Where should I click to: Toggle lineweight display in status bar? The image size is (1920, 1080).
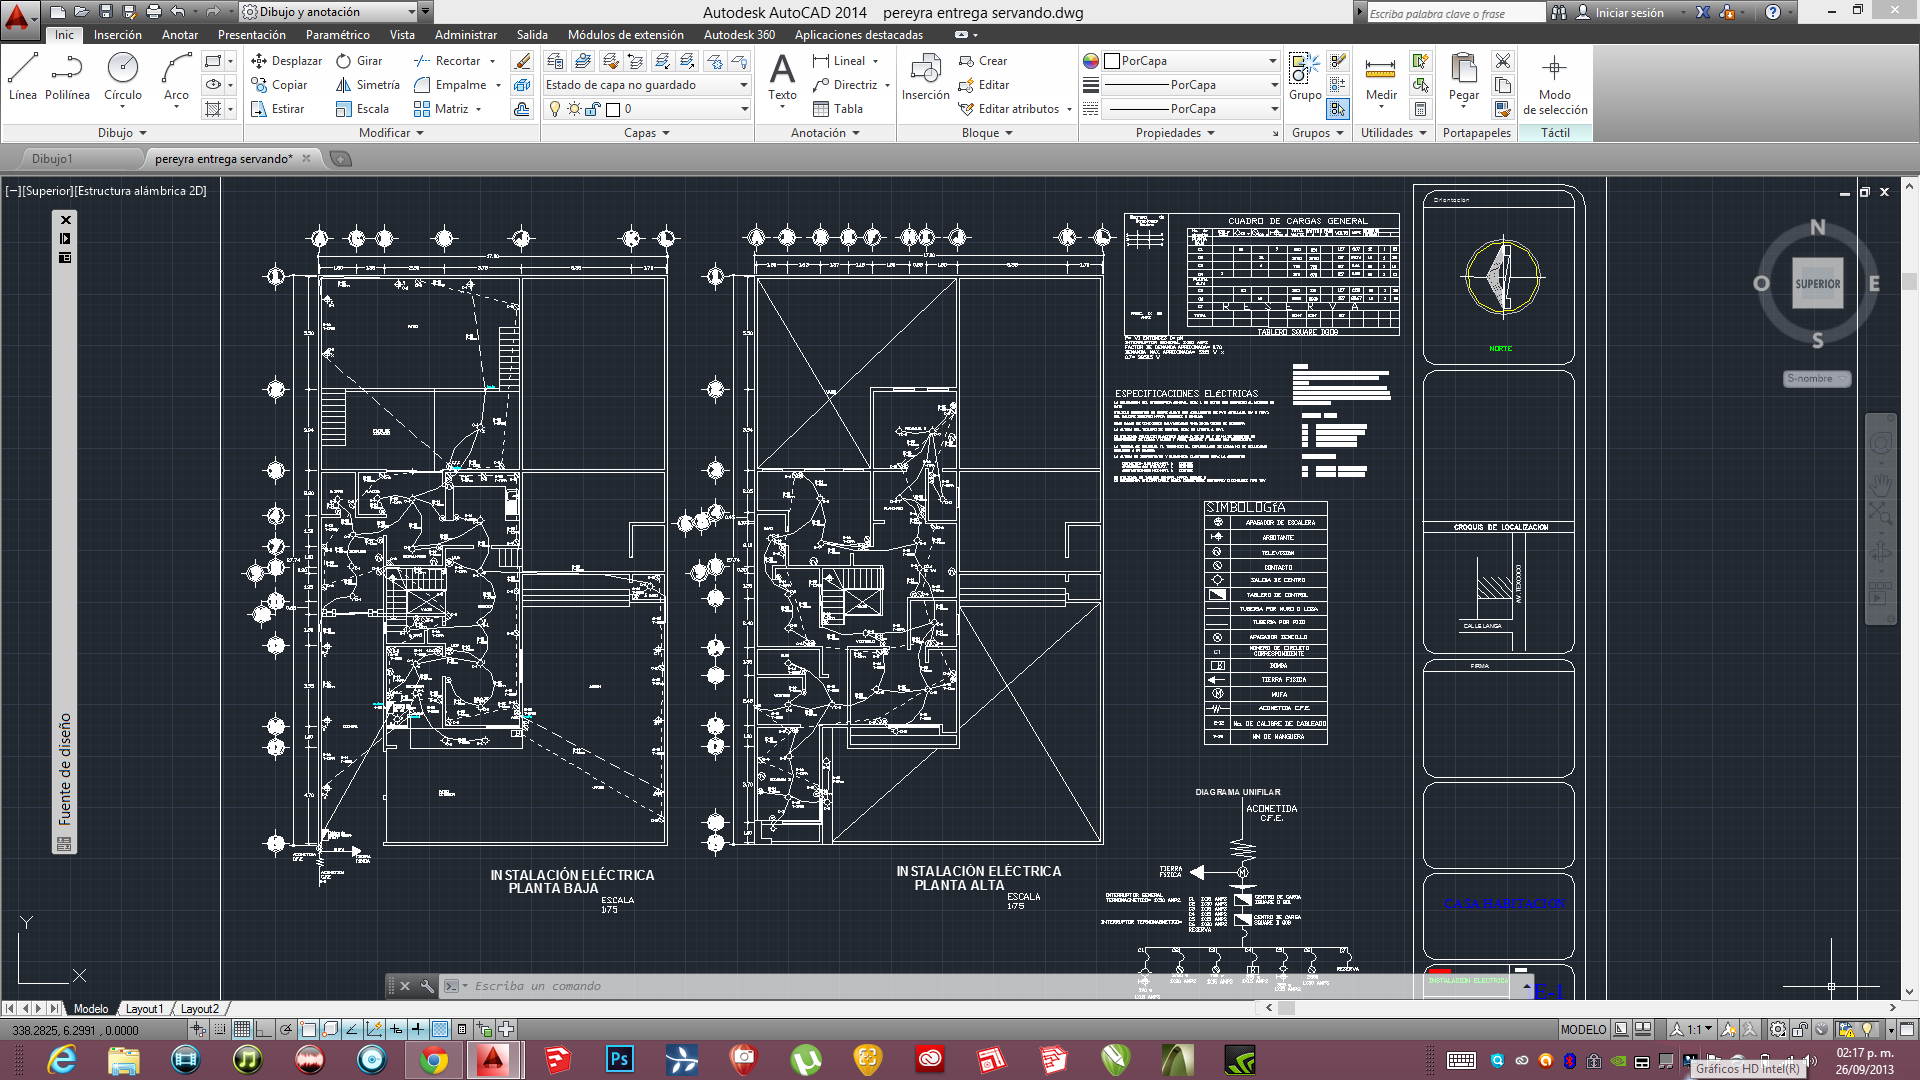click(x=418, y=1029)
